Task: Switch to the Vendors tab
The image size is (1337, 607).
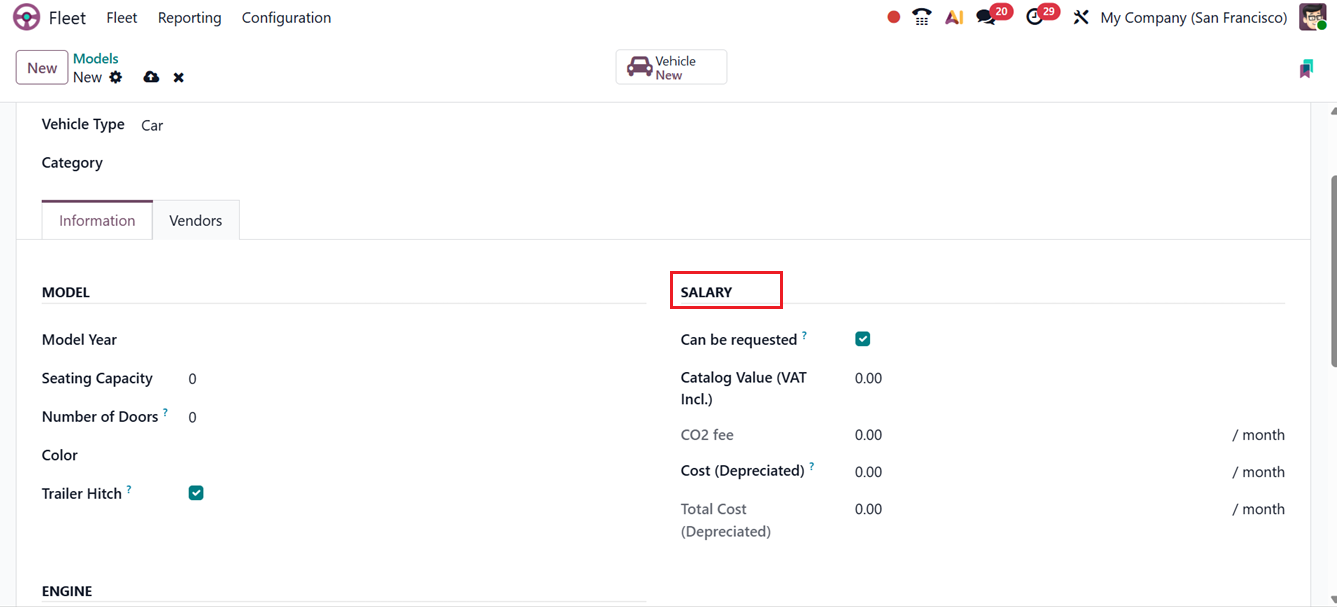Action: [196, 220]
